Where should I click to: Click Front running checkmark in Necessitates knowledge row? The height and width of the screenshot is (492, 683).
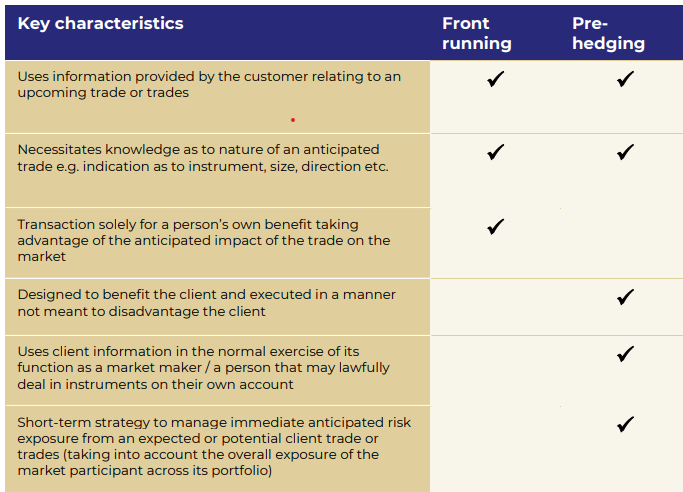click(496, 152)
